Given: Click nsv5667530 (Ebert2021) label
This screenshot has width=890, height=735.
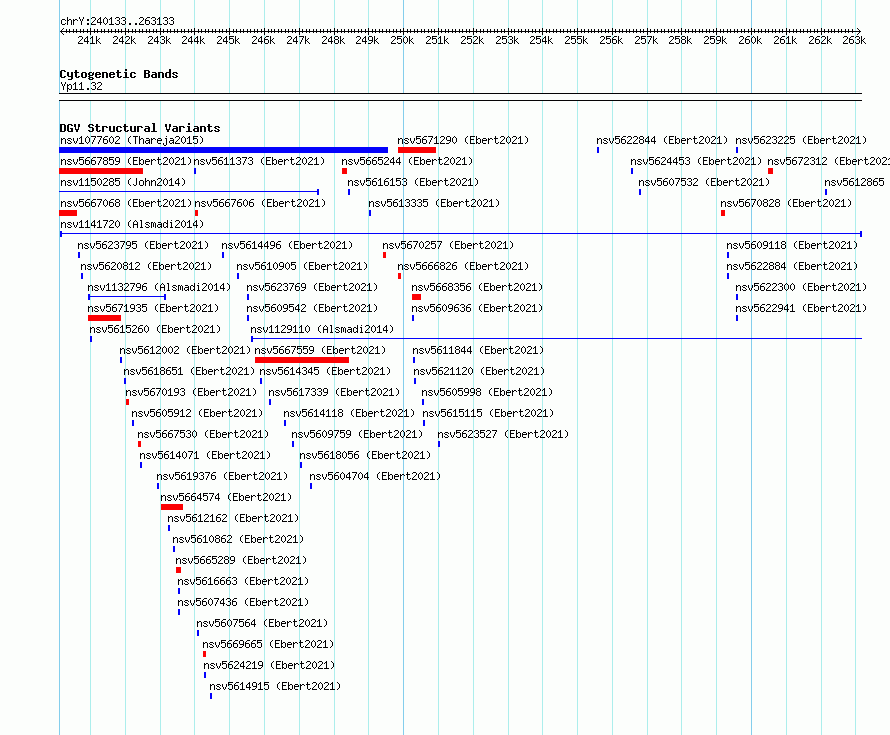Looking at the screenshot, I should click(203, 434).
